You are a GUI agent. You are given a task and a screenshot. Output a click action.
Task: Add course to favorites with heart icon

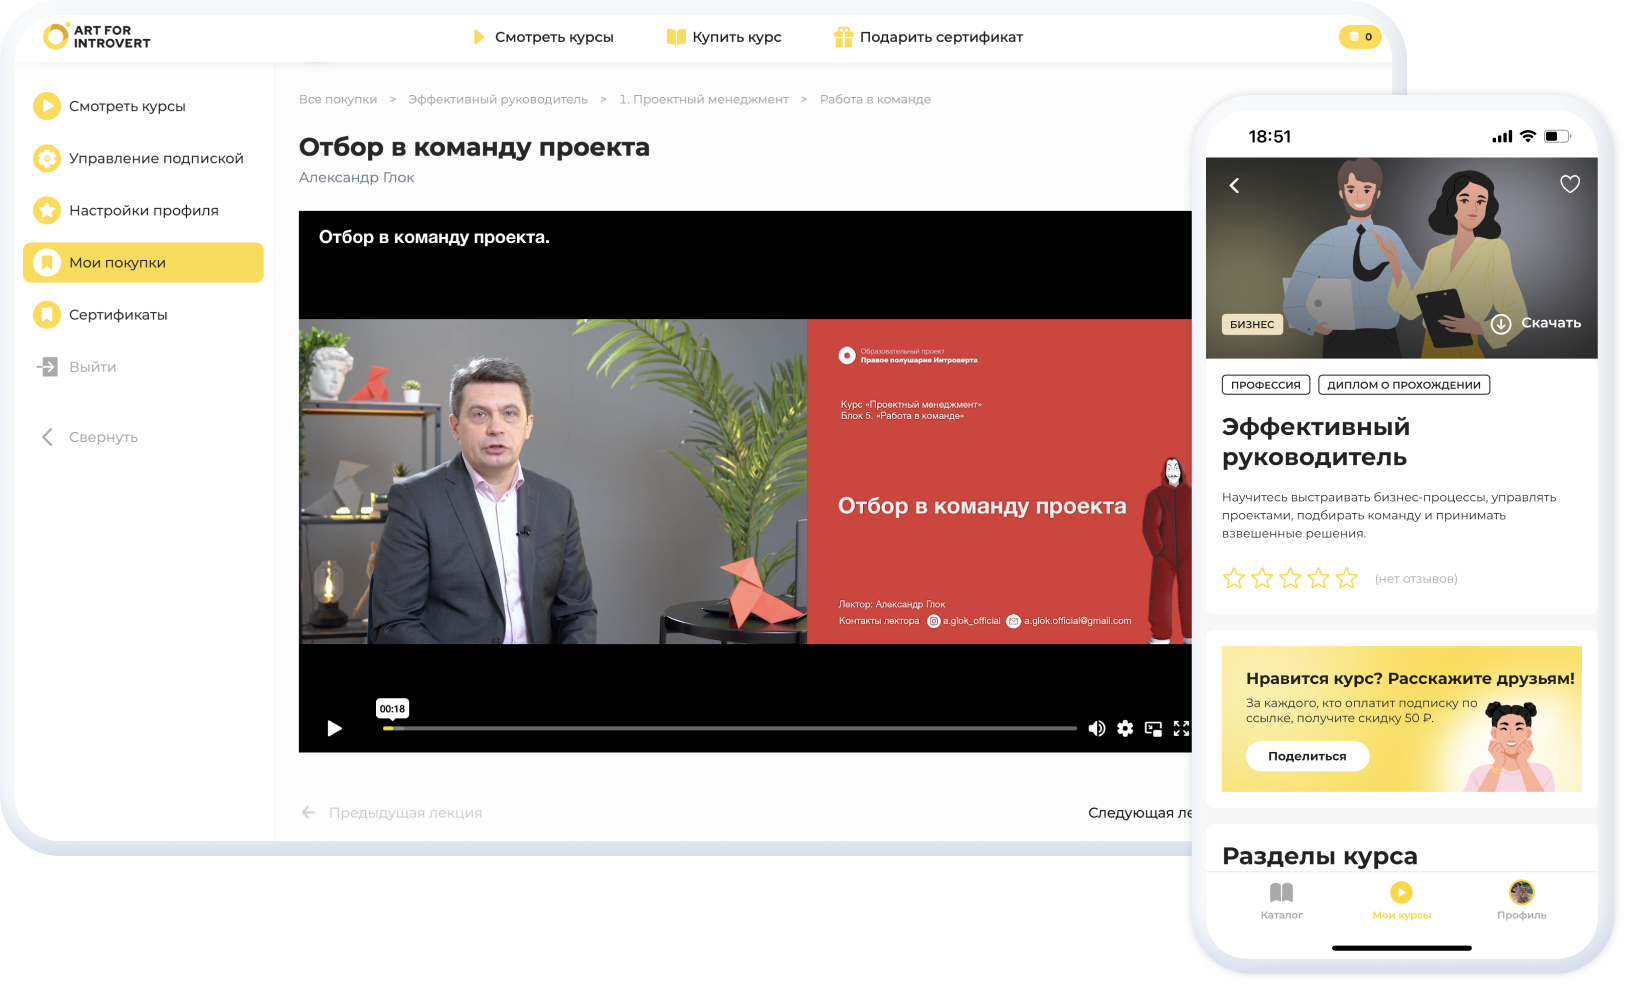point(1569,184)
